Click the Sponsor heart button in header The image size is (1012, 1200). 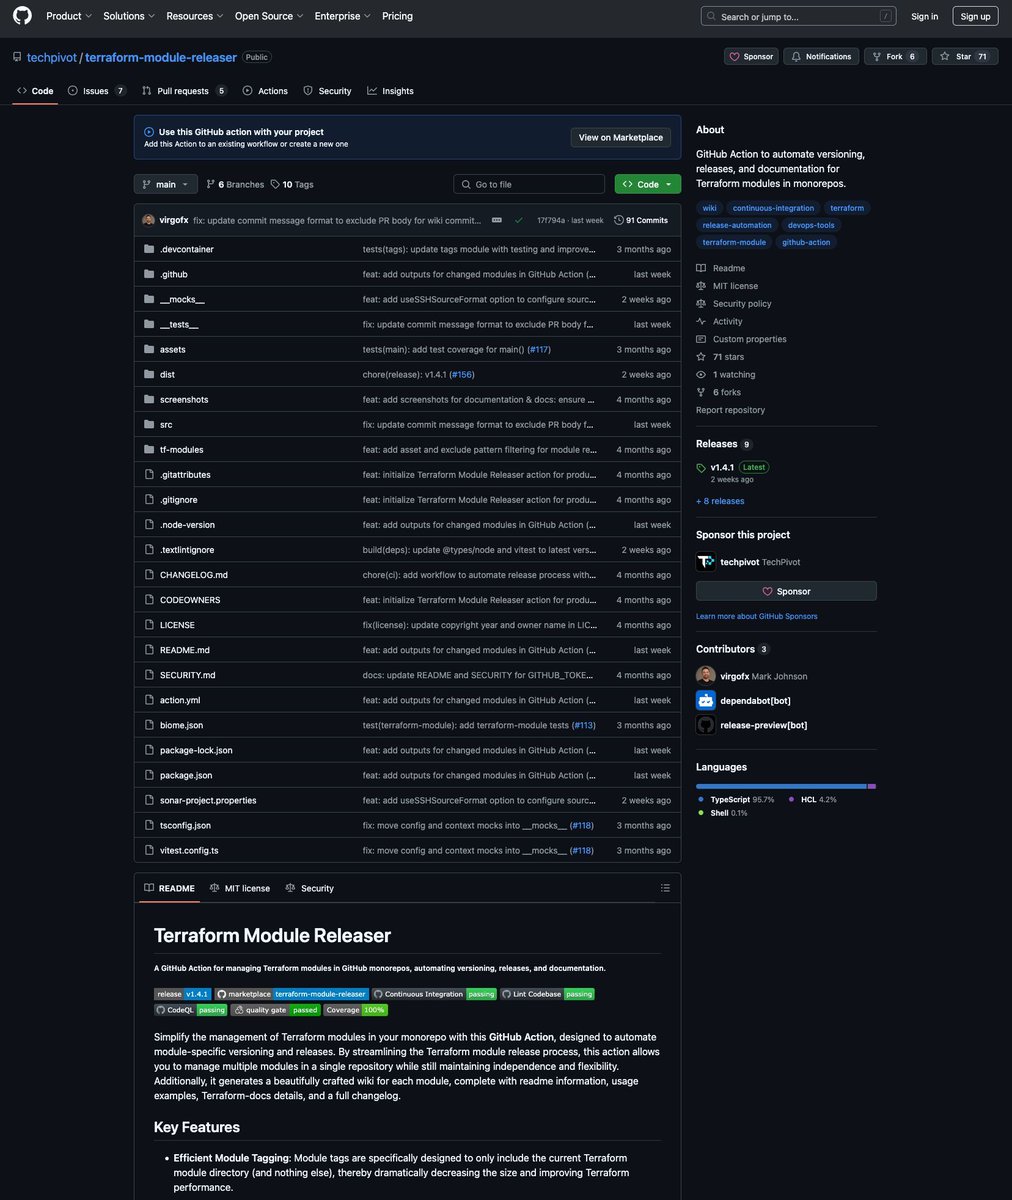pos(751,57)
